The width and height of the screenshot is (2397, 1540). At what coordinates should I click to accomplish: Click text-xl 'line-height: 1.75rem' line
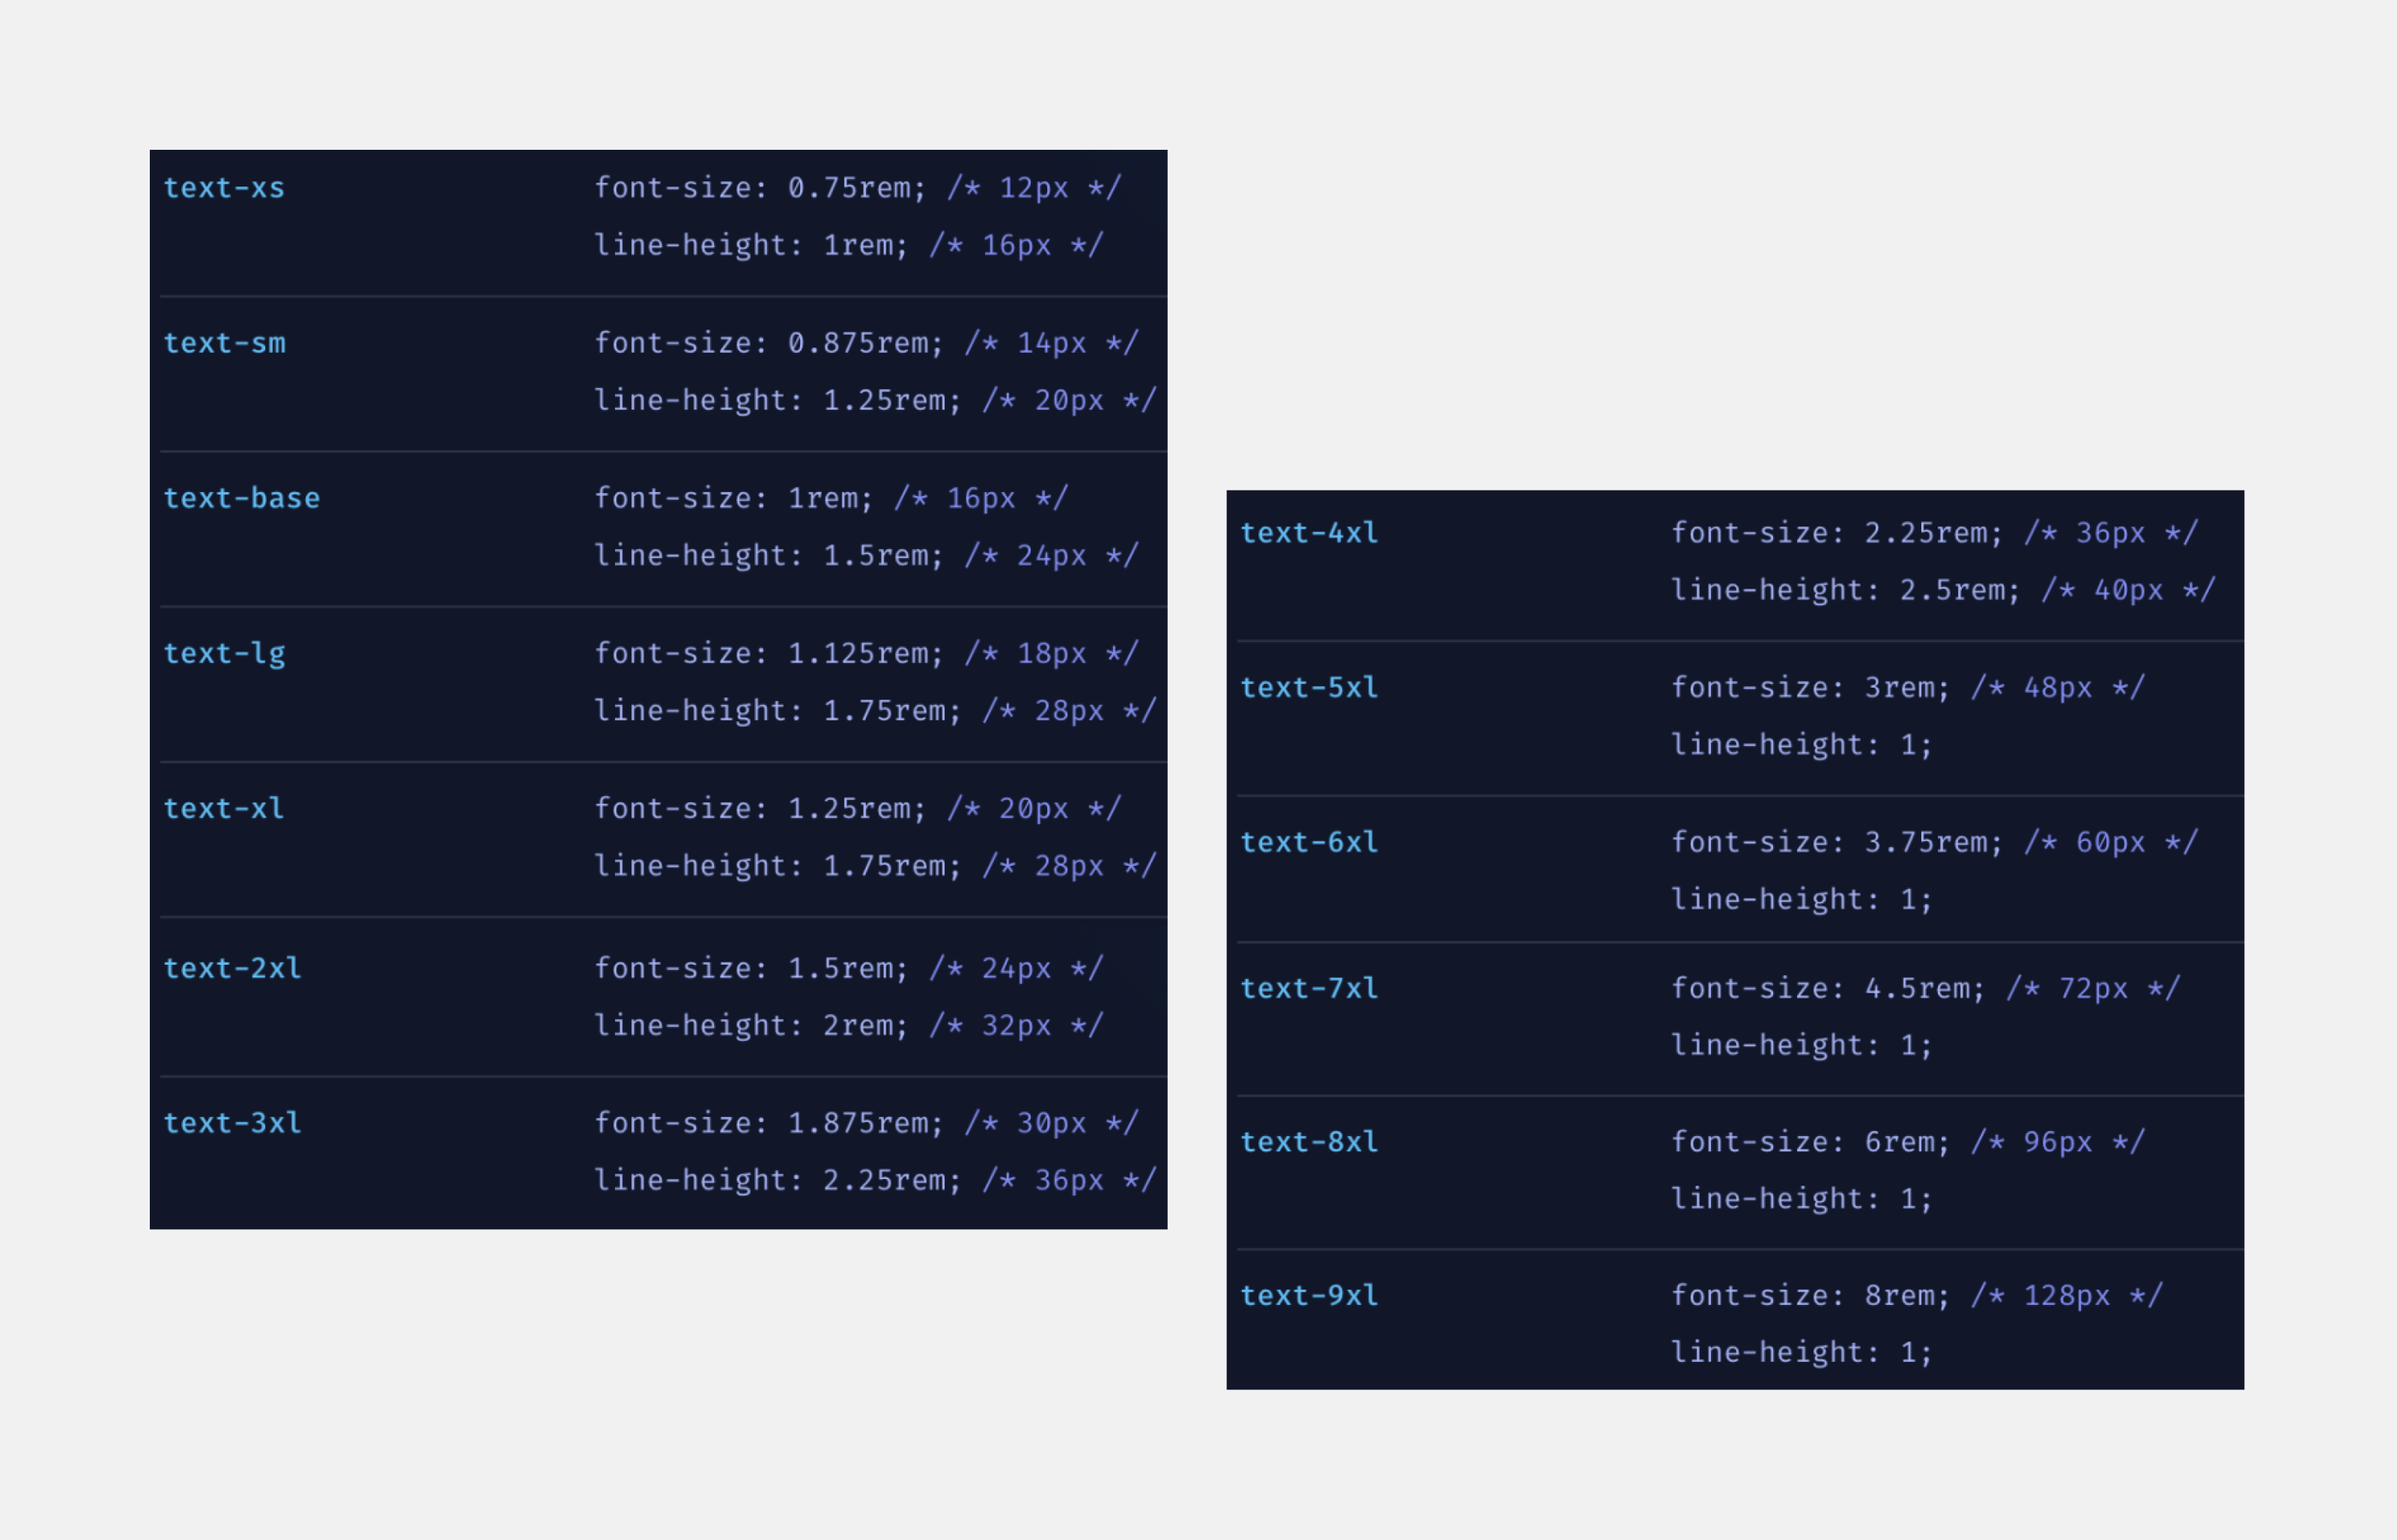[x=875, y=866]
